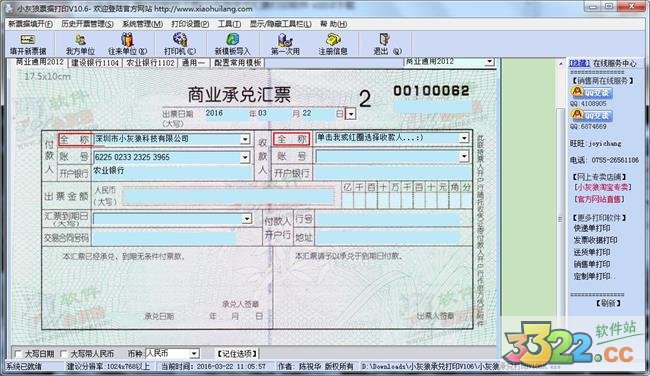This screenshot has width=650, height=376.
Task: Open the 系统管理 menu
Action: (142, 24)
